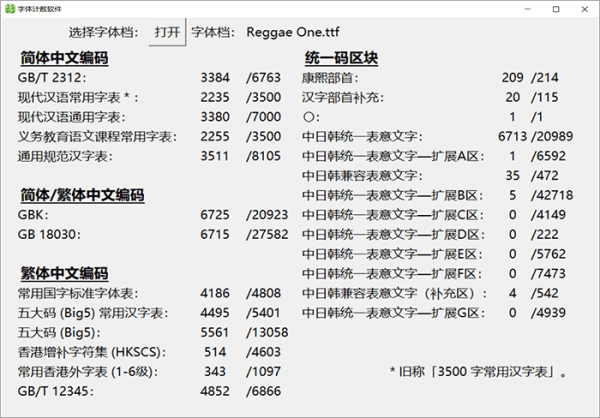Image resolution: width=600 pixels, height=418 pixels.
Task: Click the 打开 button to open a font
Action: click(167, 32)
